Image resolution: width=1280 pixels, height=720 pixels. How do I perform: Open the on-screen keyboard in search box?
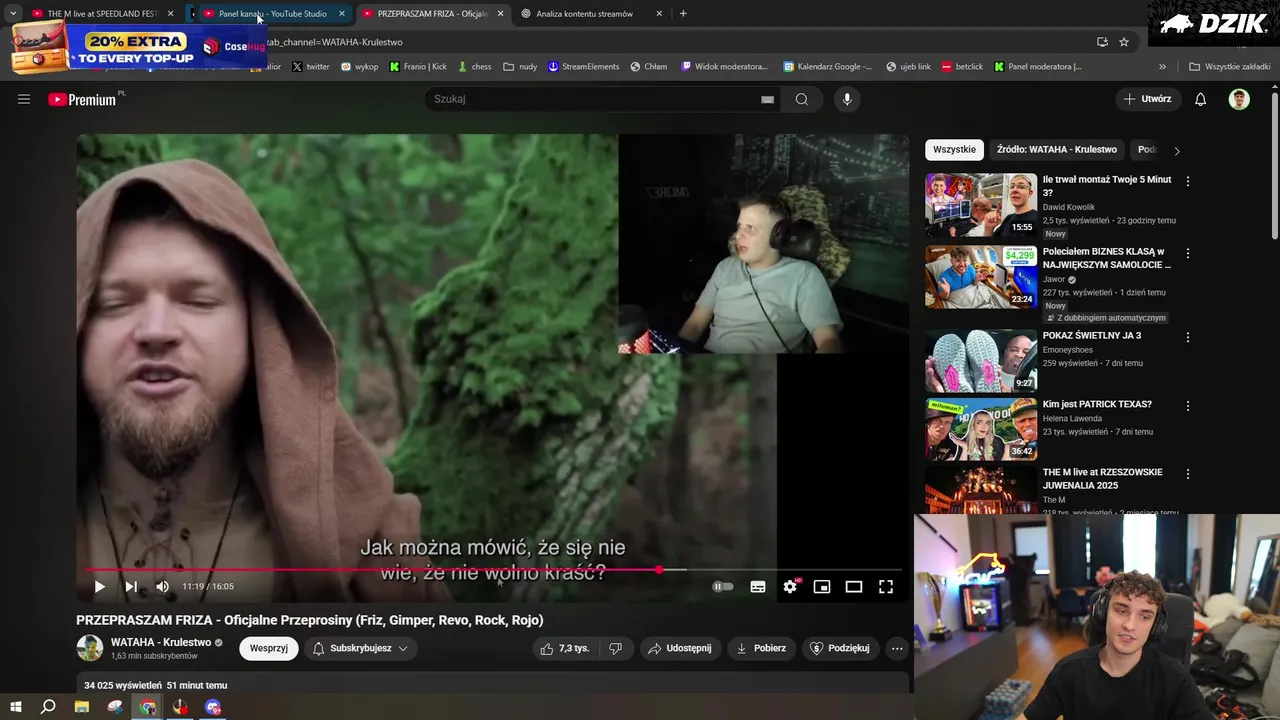[767, 99]
